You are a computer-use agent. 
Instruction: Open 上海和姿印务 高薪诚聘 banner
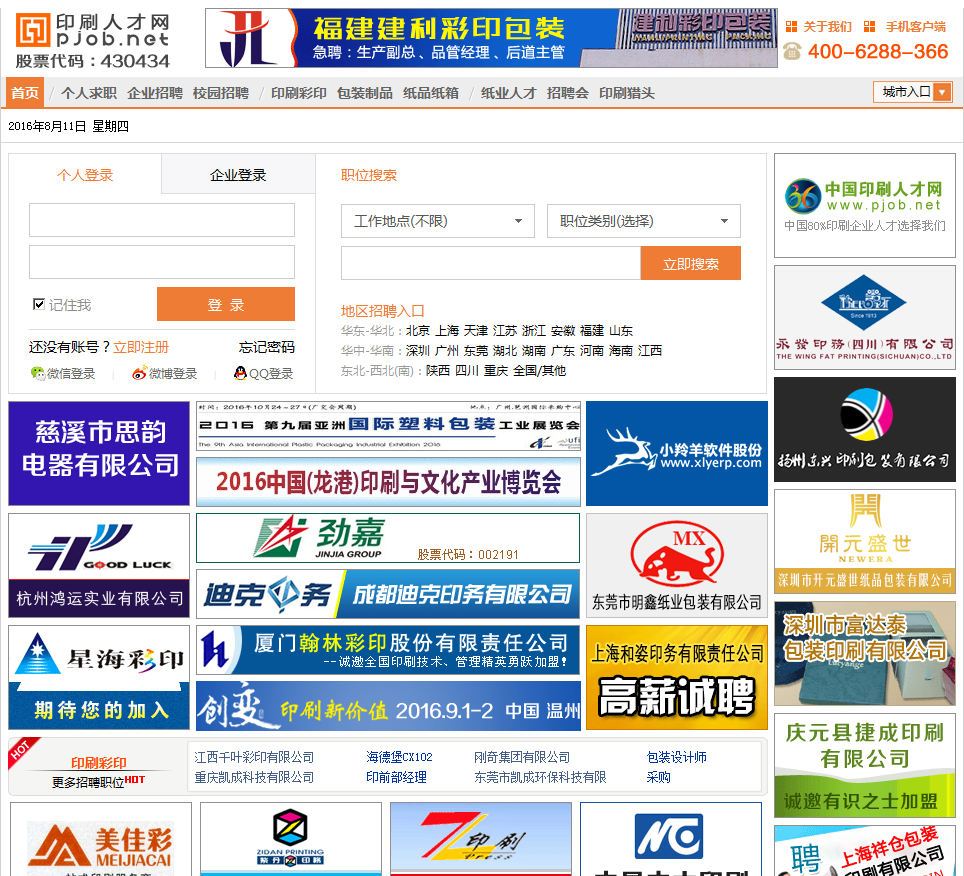pyautogui.click(x=677, y=677)
